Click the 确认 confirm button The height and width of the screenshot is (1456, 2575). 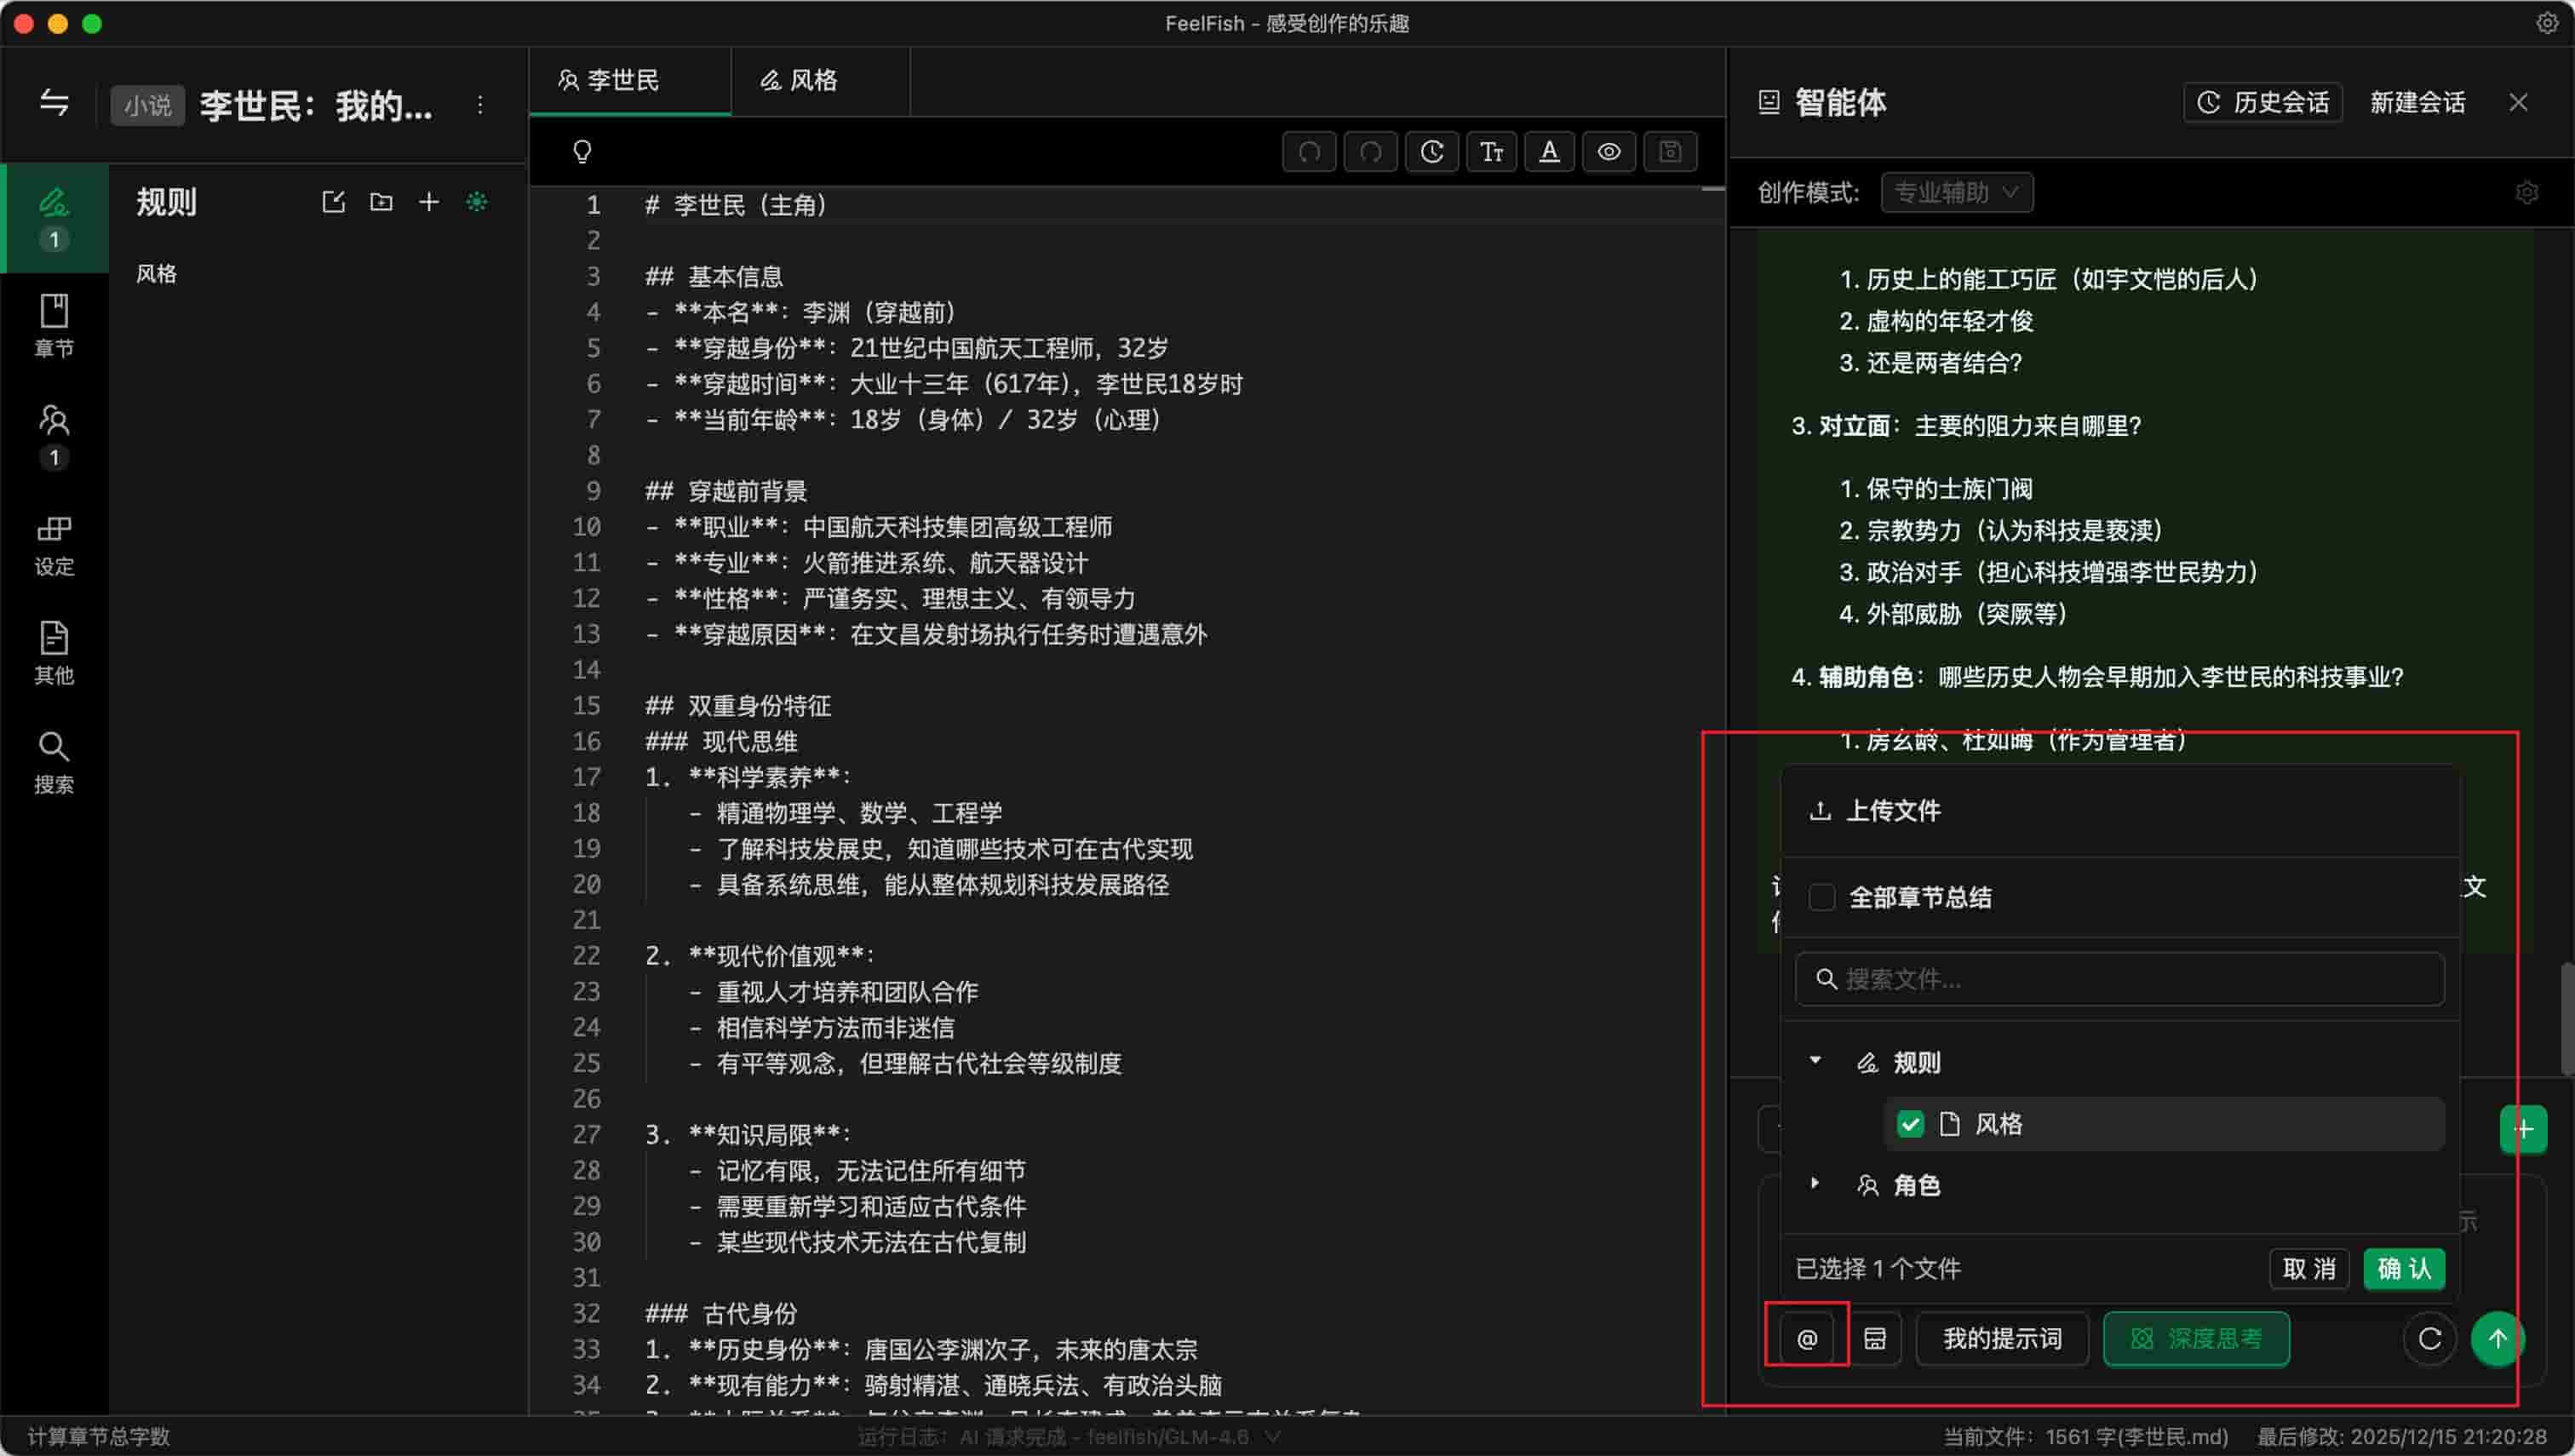2403,1268
